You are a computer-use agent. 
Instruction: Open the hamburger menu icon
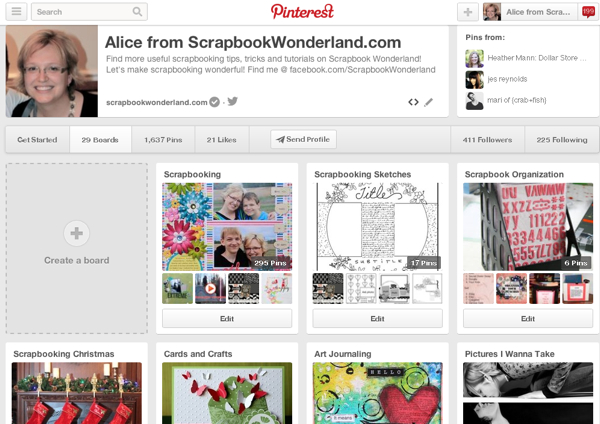16,12
